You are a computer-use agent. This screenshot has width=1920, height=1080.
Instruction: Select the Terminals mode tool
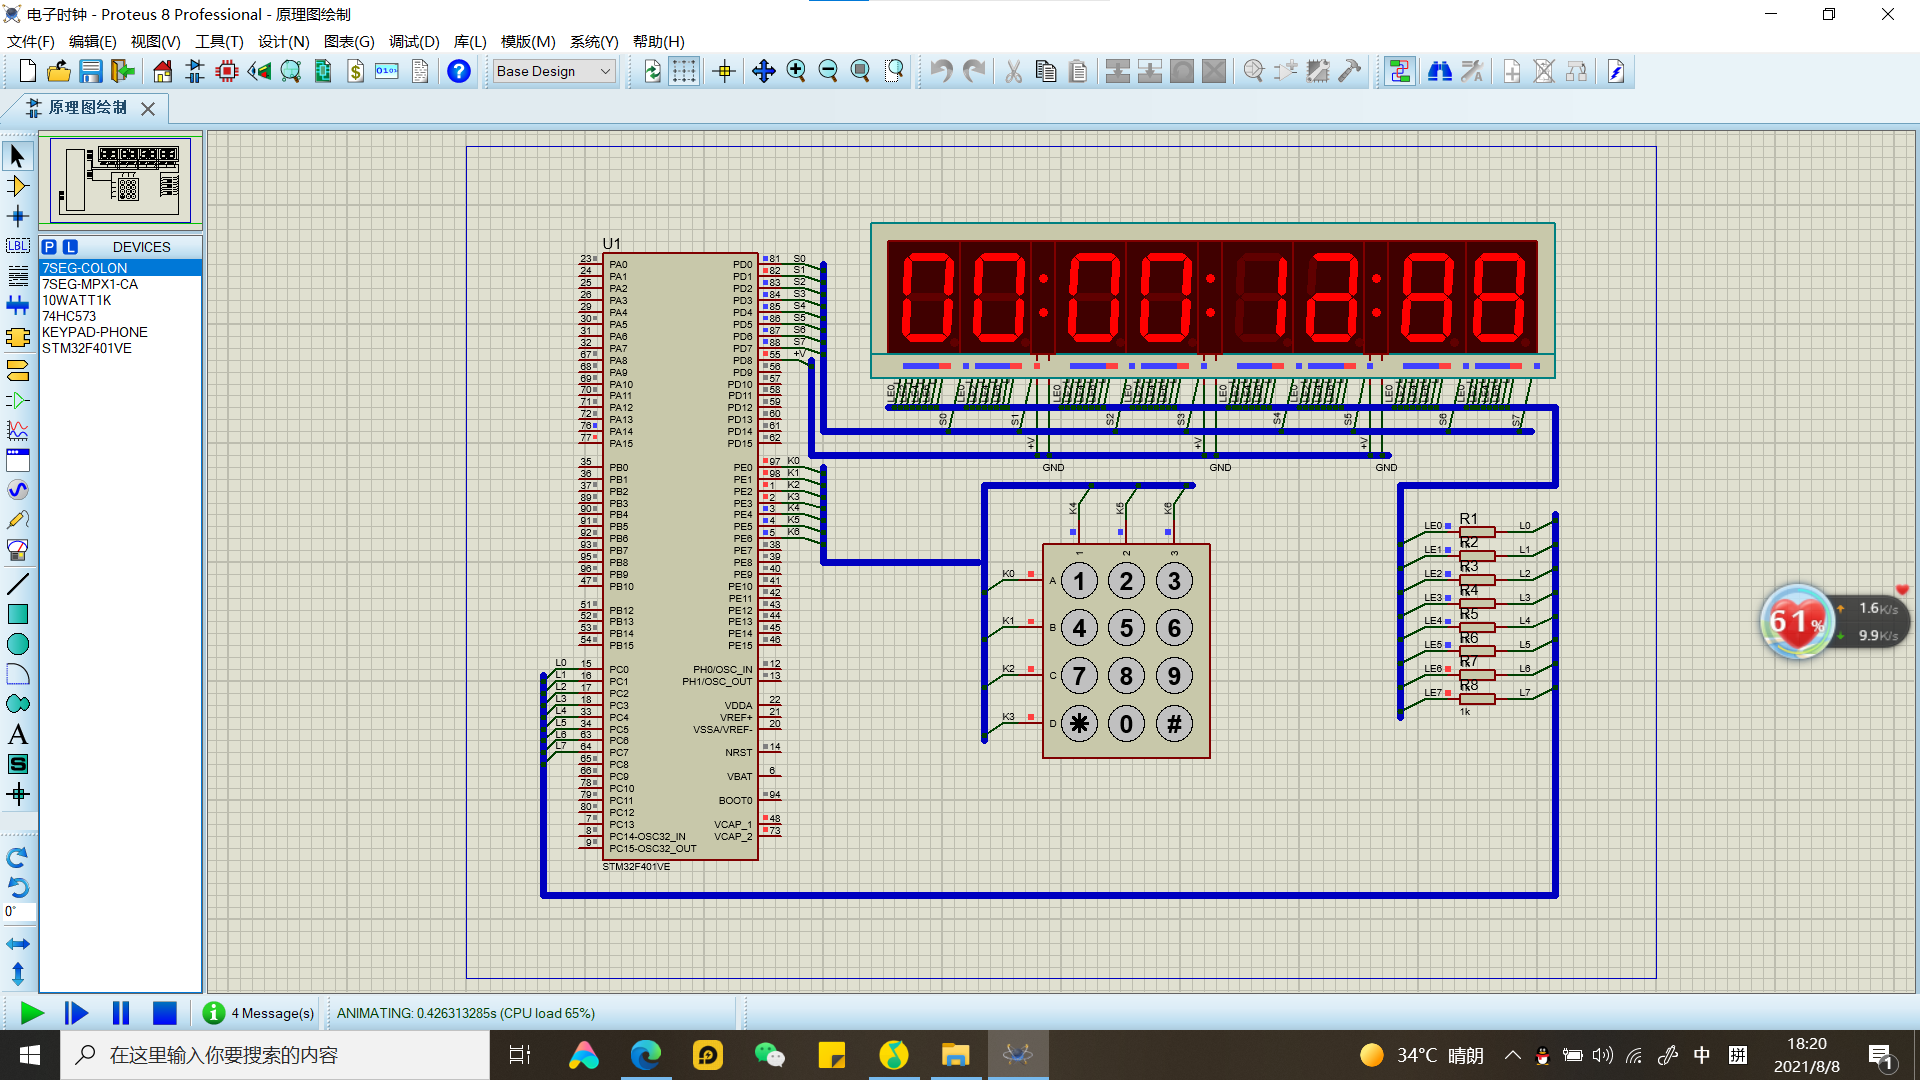pyautogui.click(x=17, y=371)
